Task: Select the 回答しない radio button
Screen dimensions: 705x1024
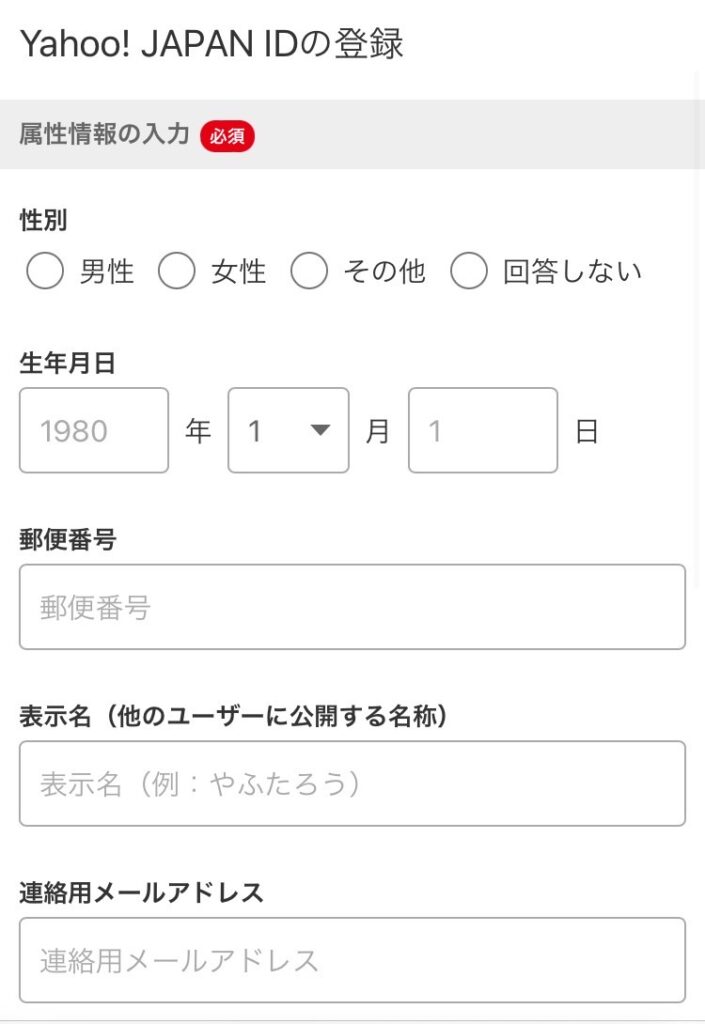Action: pos(468,271)
